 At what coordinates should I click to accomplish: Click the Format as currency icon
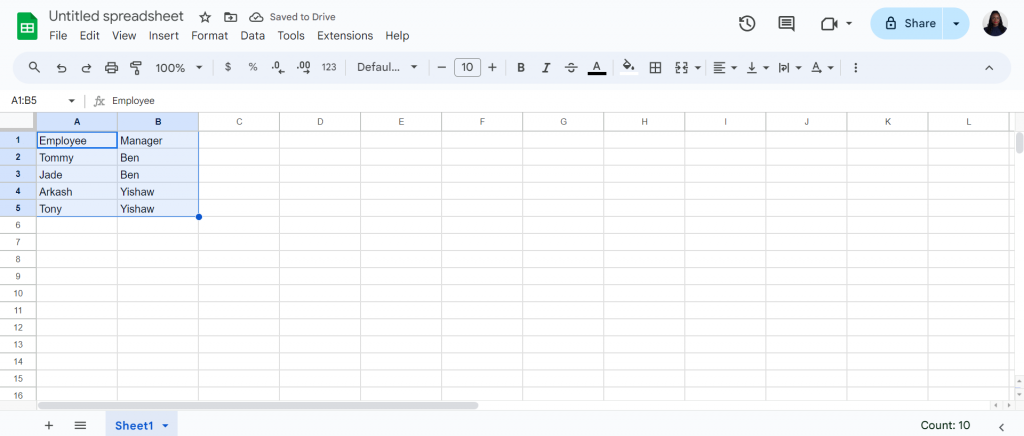pyautogui.click(x=227, y=67)
